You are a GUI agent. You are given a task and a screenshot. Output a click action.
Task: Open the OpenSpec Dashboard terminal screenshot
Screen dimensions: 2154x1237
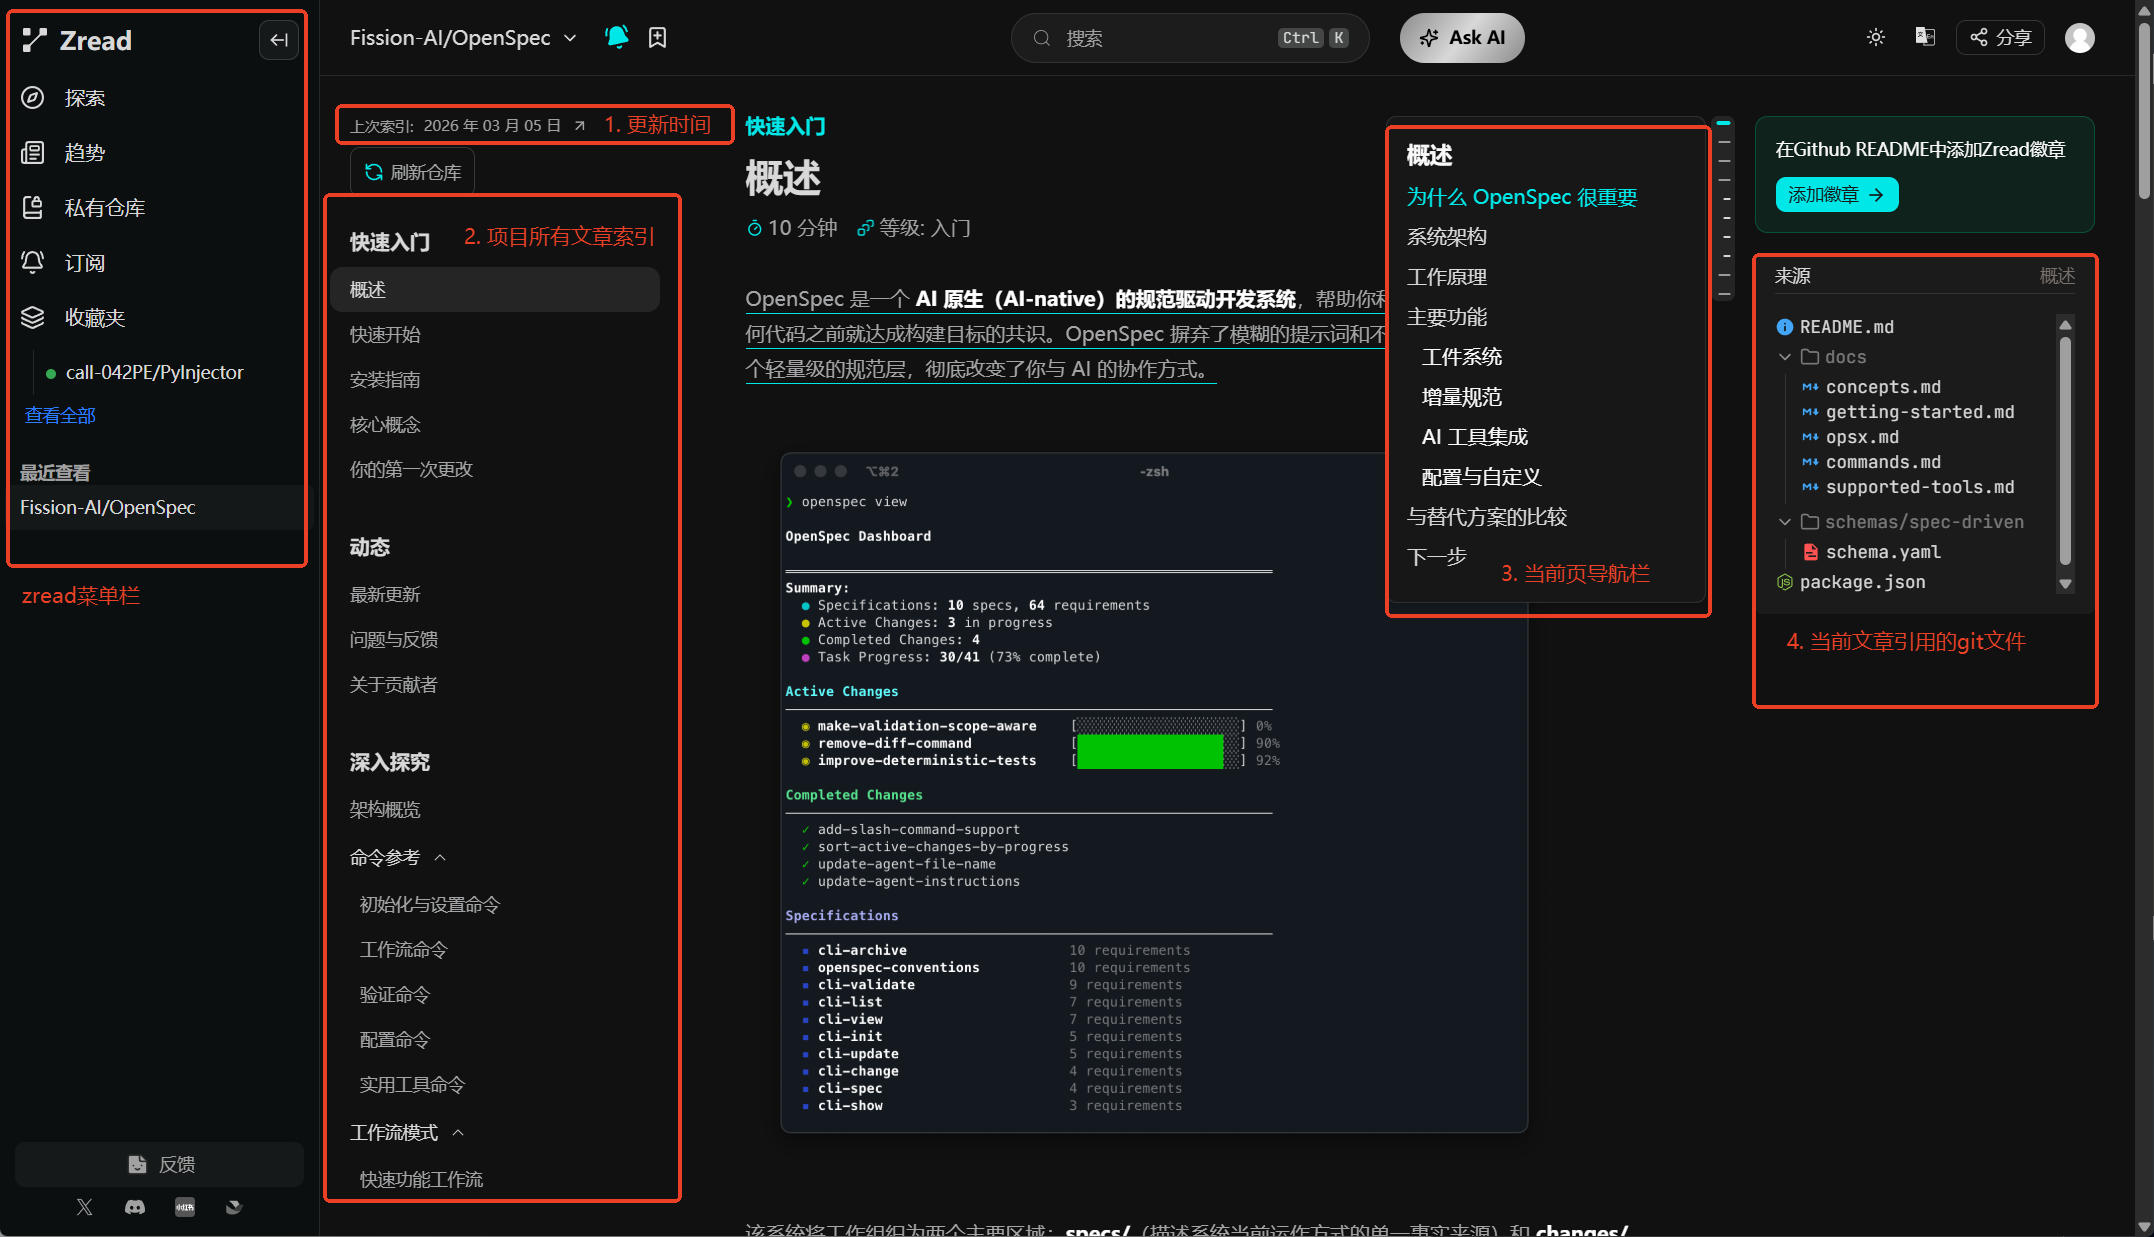(1154, 792)
